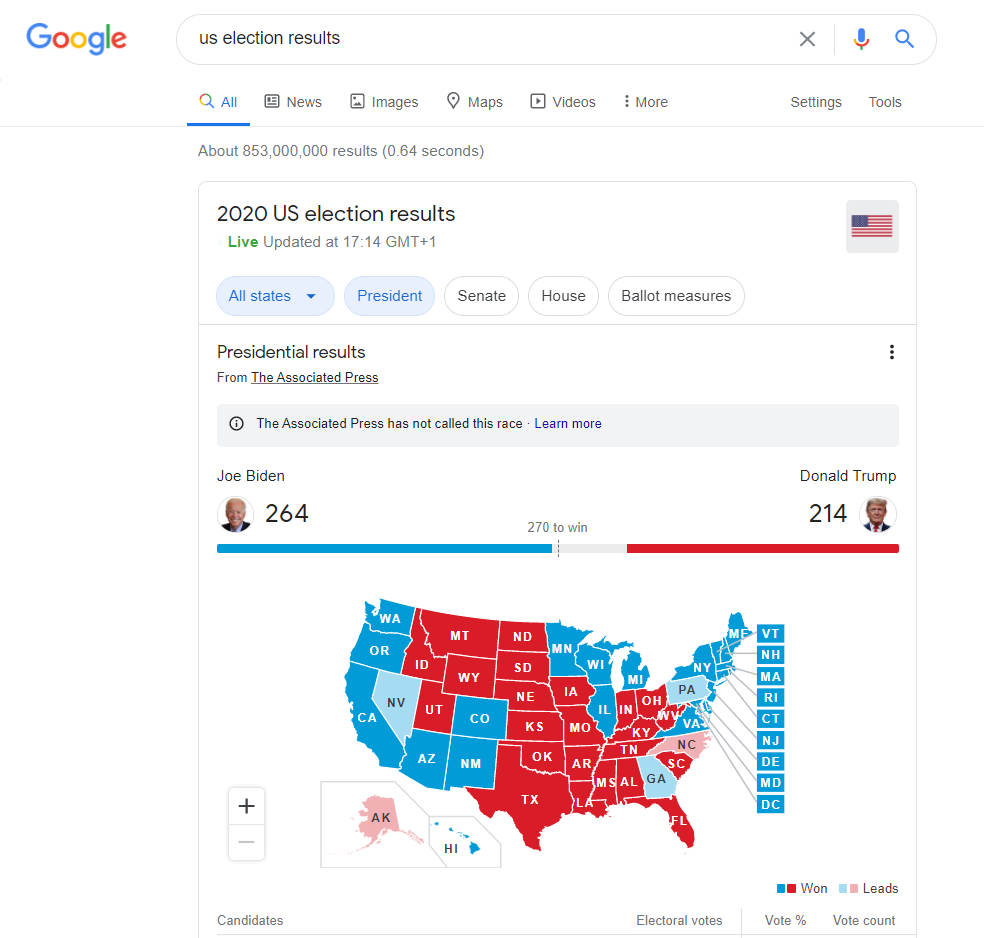Open the More search options menu
The width and height of the screenshot is (984, 938).
point(645,102)
